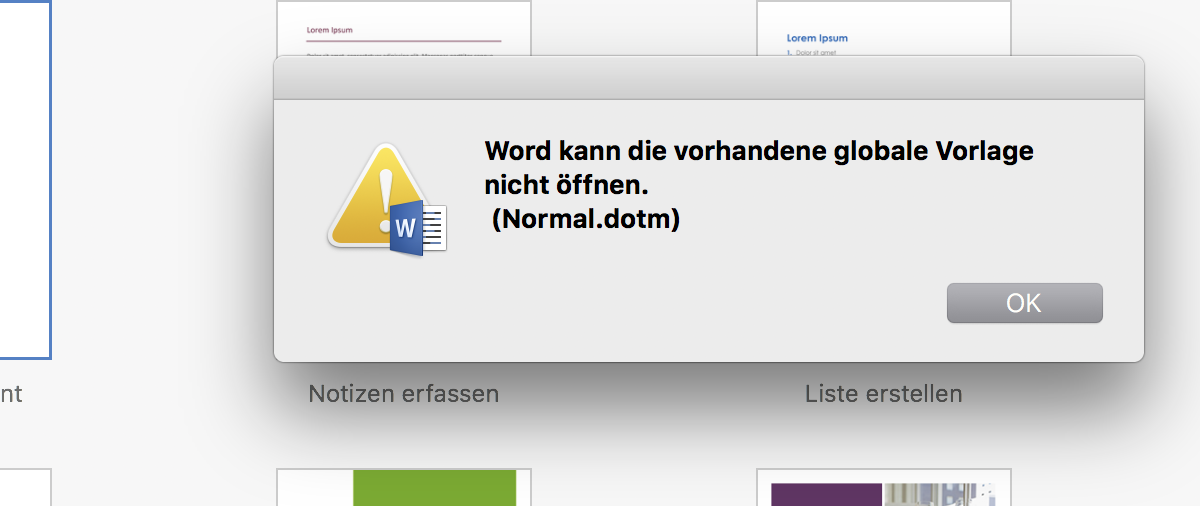Open the purple photo template thumbnail

pos(884,487)
